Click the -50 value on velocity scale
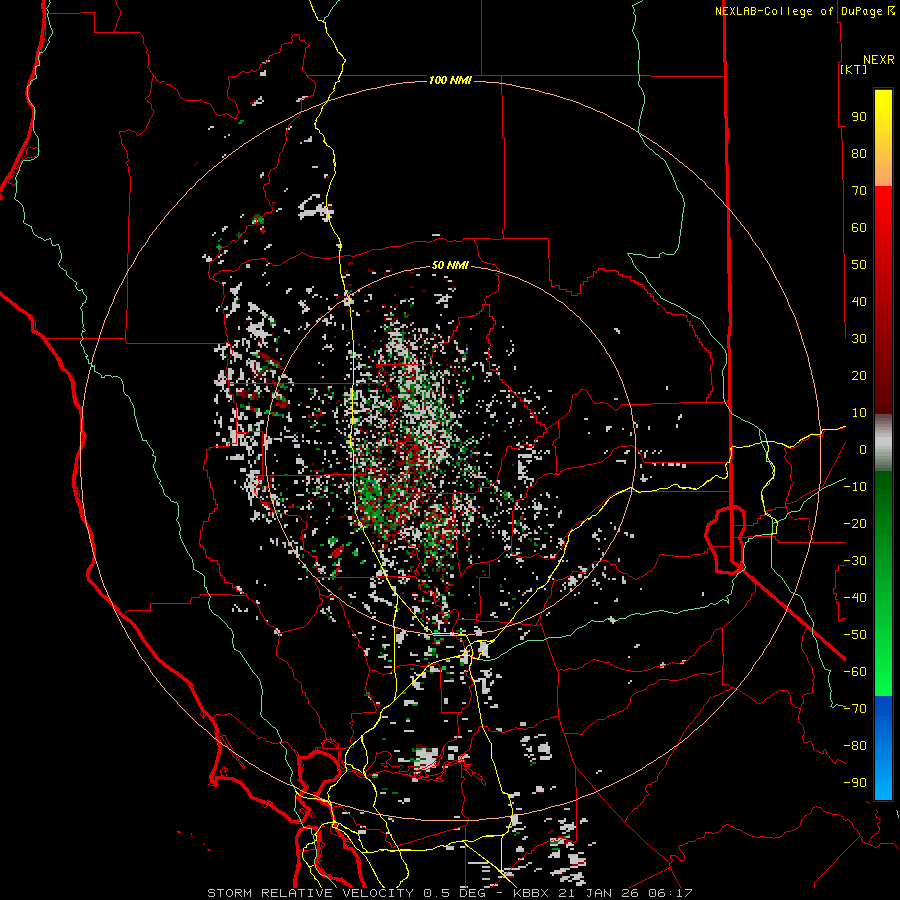This screenshot has height=900, width=900. coord(855,635)
